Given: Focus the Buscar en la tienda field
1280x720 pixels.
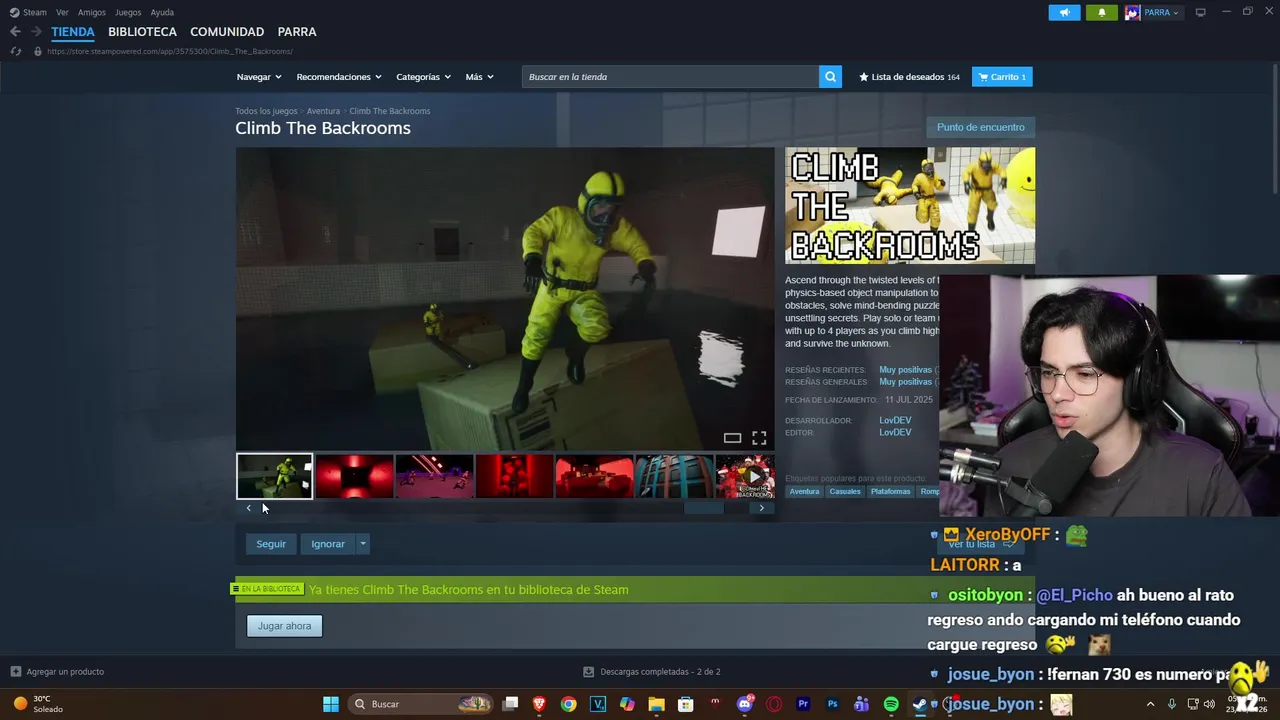Looking at the screenshot, I should (670, 77).
